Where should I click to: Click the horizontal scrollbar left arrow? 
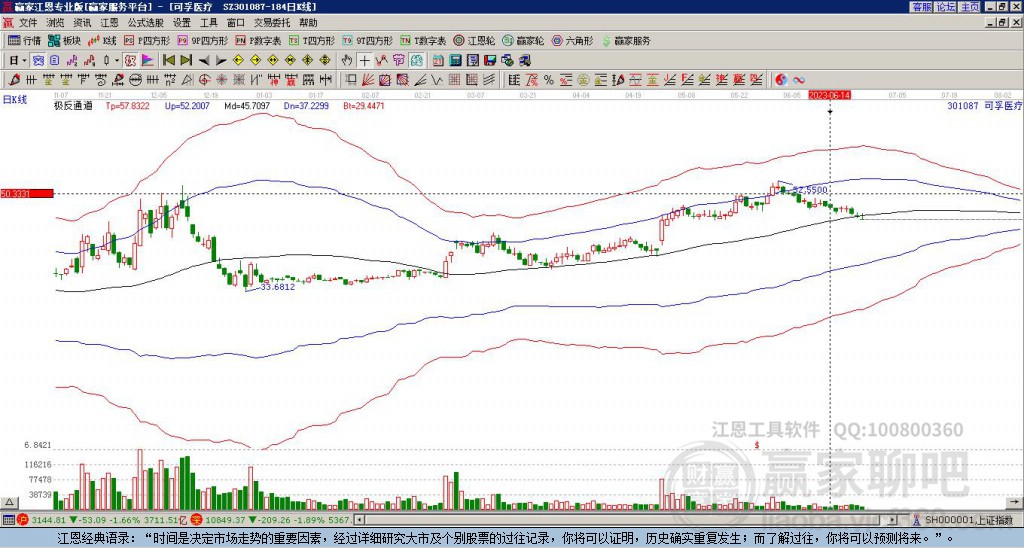pos(359,520)
